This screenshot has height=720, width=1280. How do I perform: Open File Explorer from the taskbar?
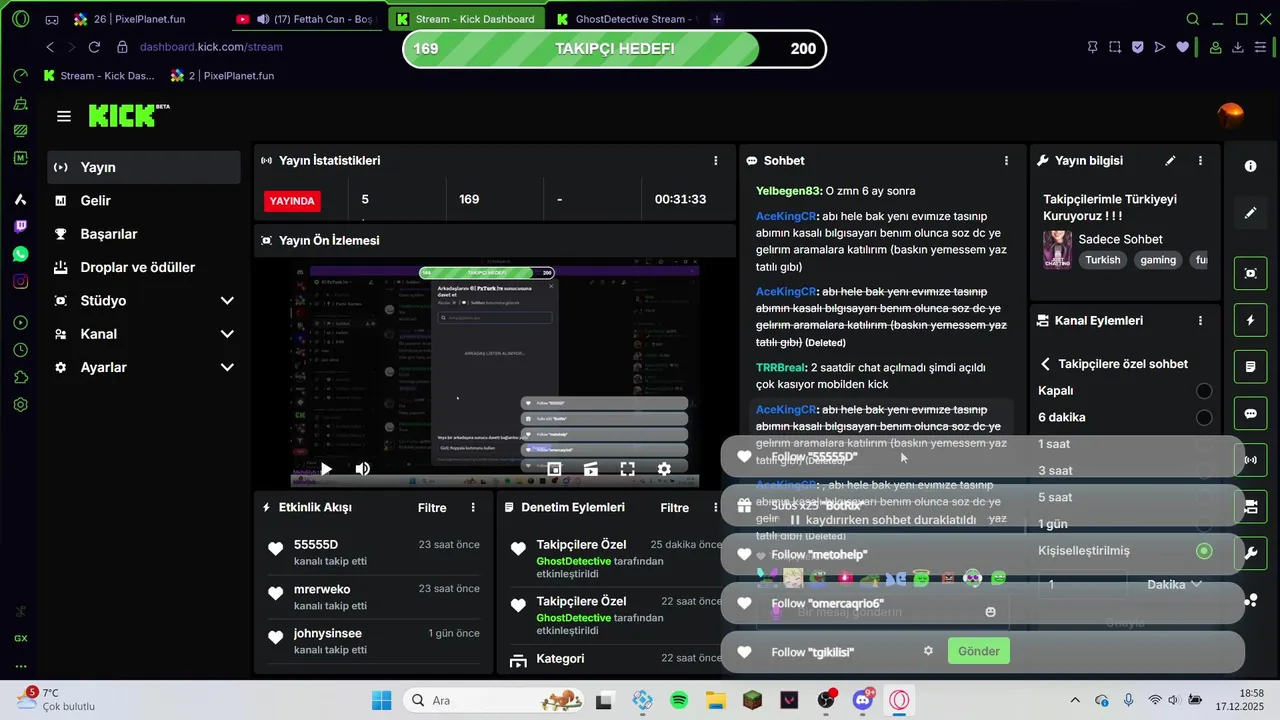(x=715, y=700)
